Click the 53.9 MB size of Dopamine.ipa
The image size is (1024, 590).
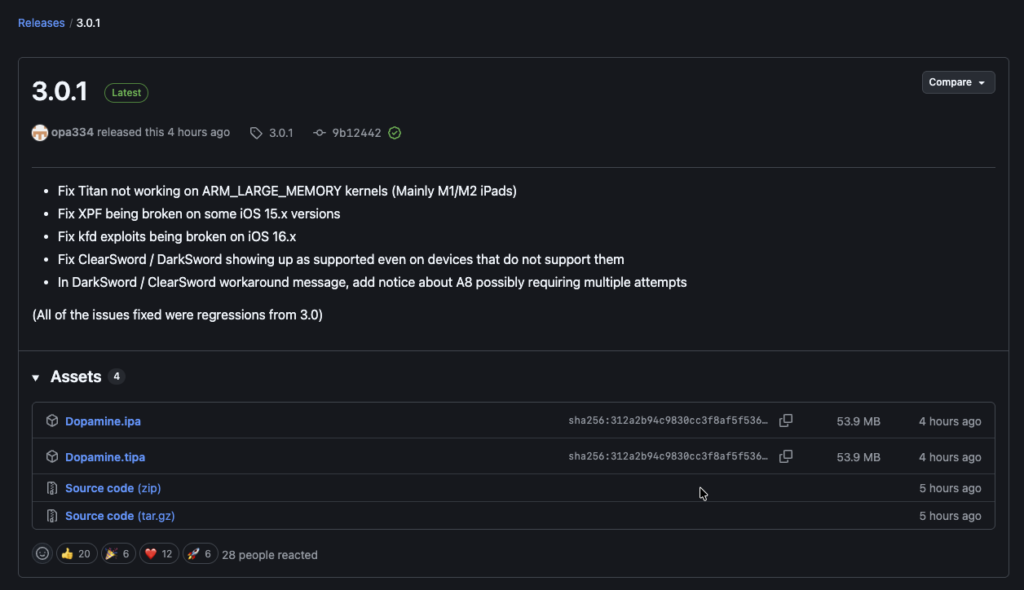[x=858, y=421]
